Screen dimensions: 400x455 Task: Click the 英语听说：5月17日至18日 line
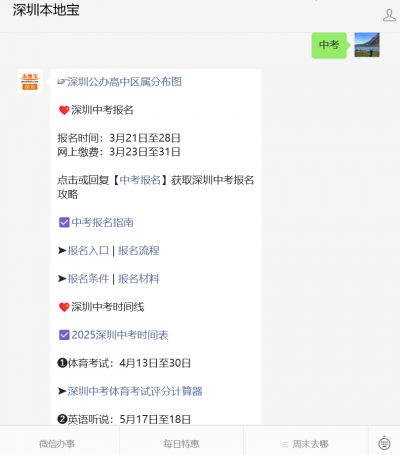point(124,419)
